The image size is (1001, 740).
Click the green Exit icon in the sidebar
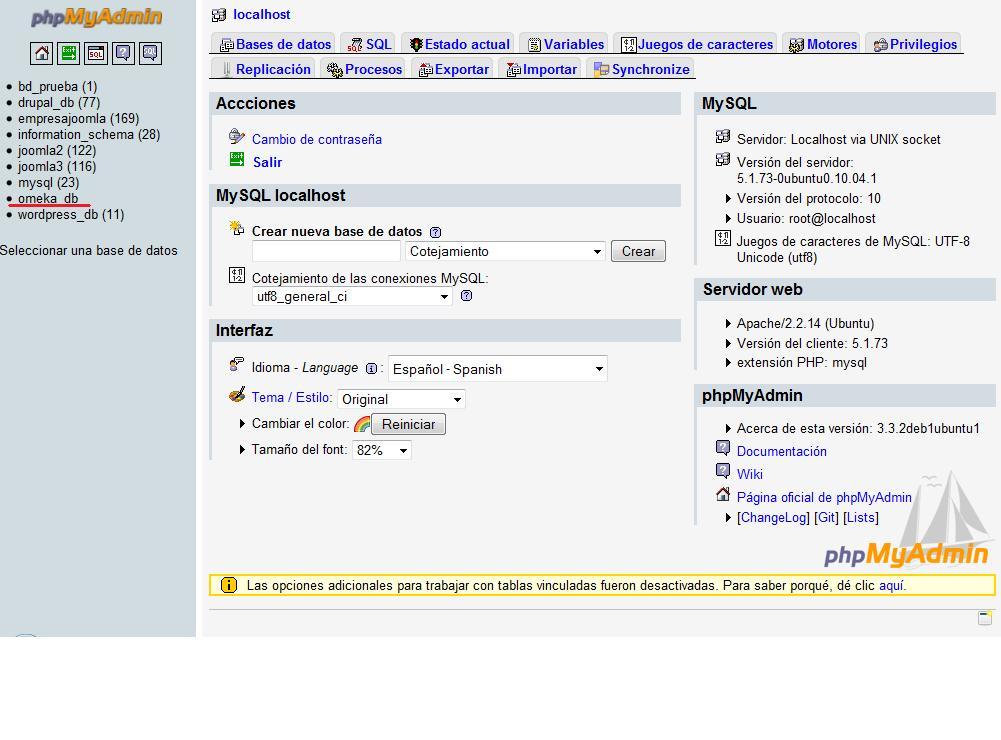pos(68,53)
